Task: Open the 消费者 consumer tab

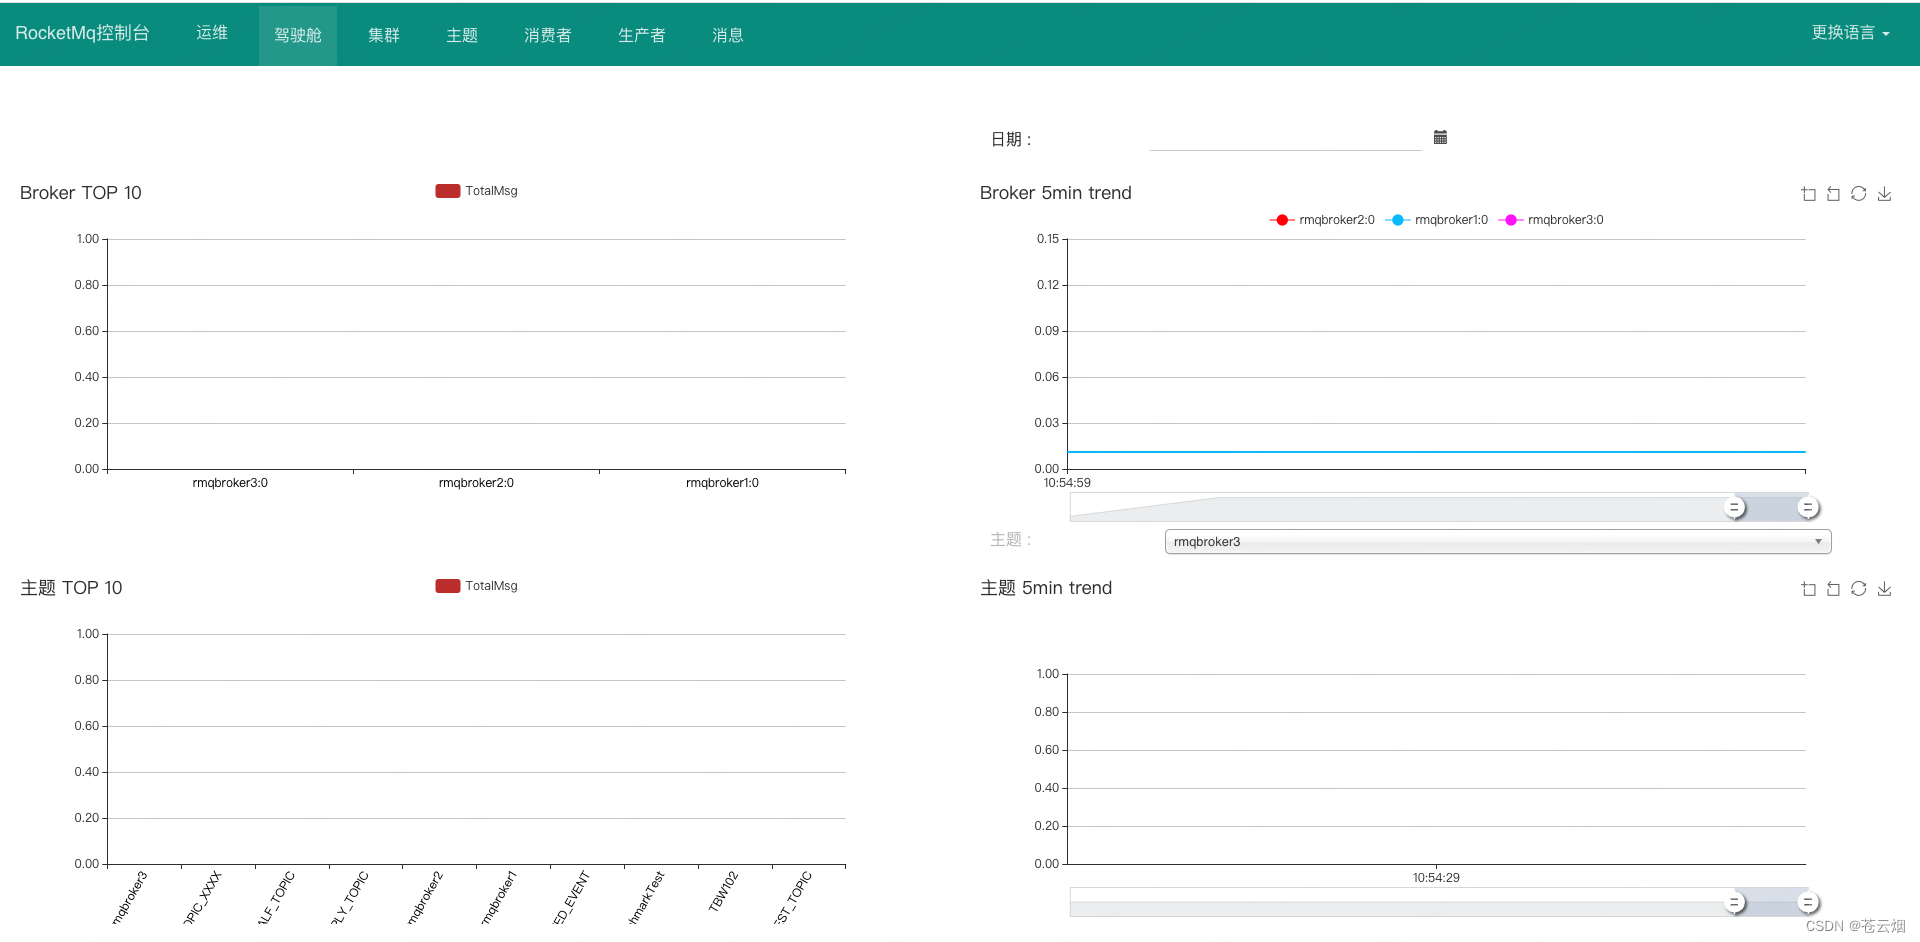Action: coord(548,35)
